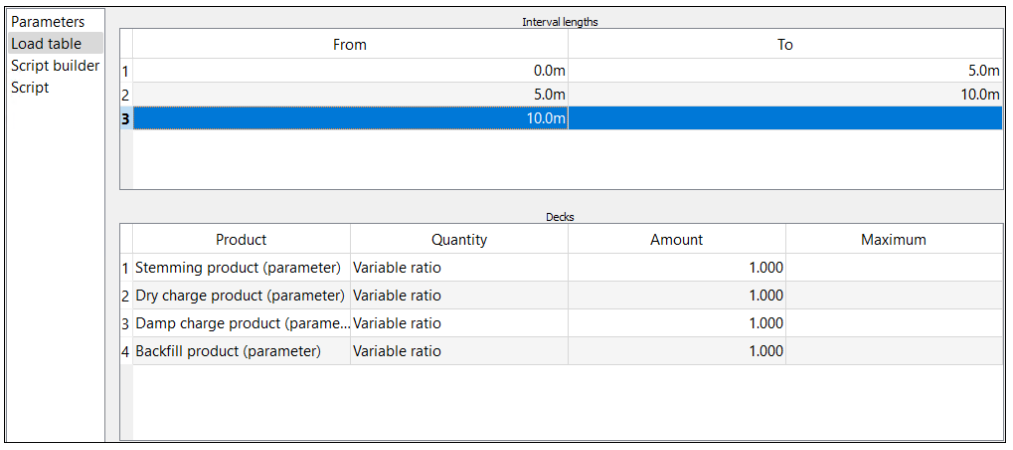Click the Maximum cell for Backfill product

pyautogui.click(x=893, y=351)
